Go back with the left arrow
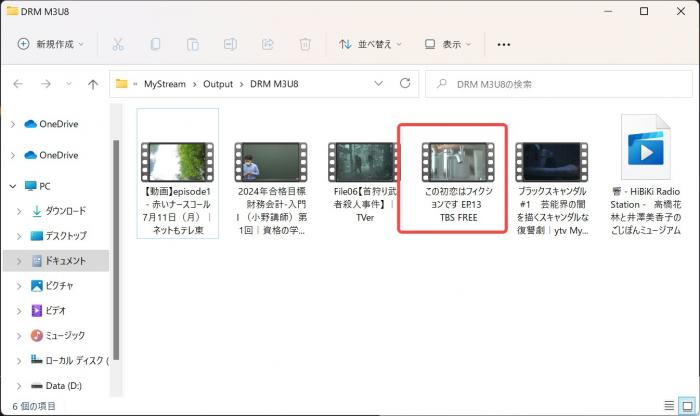The width and height of the screenshot is (700, 416). click(18, 84)
